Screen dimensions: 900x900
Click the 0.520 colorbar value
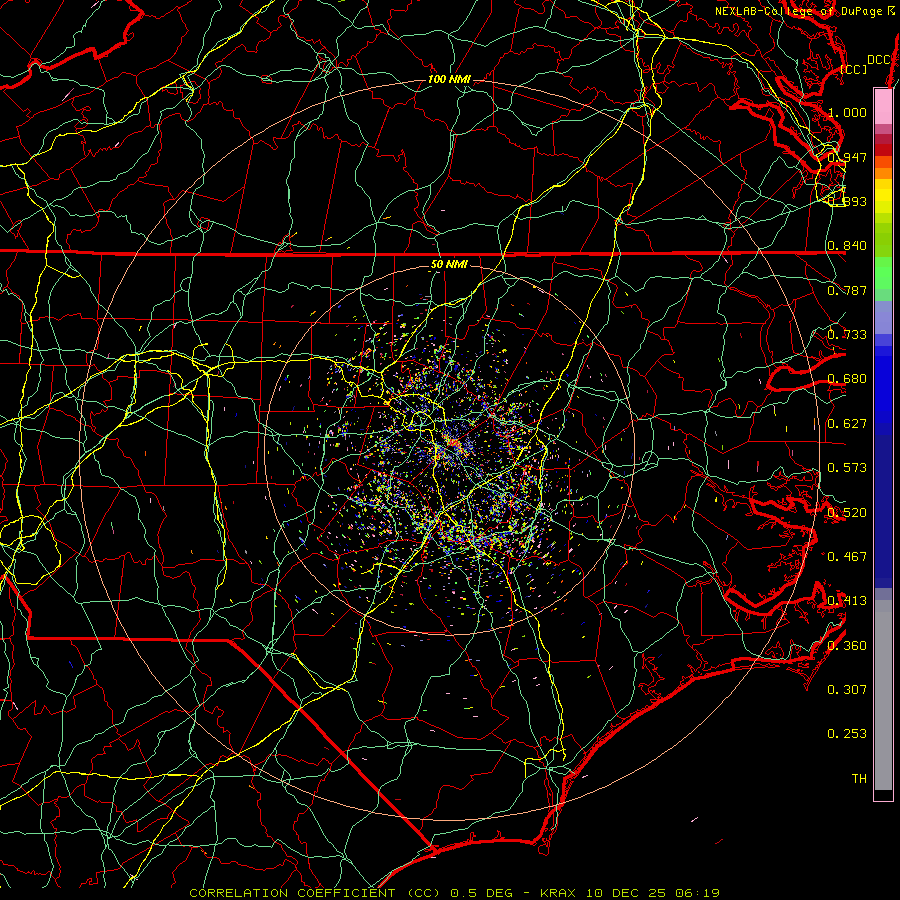tap(847, 512)
